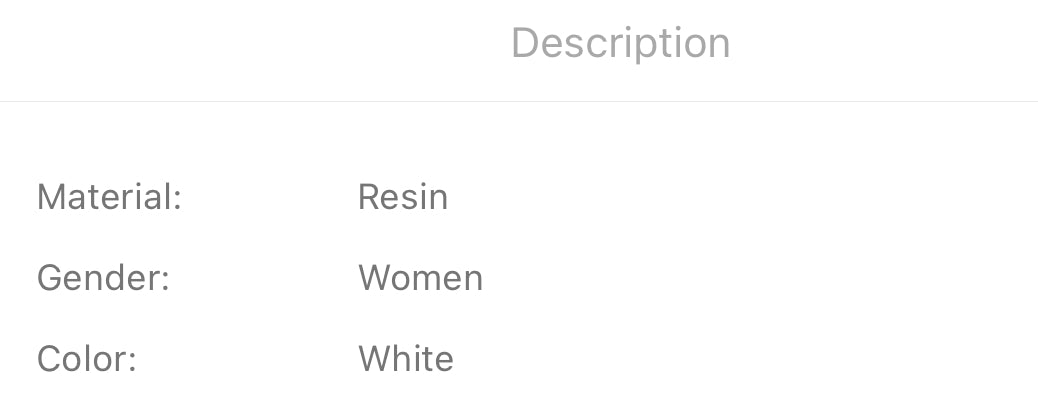Focus the Description section header text
1038x411 pixels.
click(620, 44)
